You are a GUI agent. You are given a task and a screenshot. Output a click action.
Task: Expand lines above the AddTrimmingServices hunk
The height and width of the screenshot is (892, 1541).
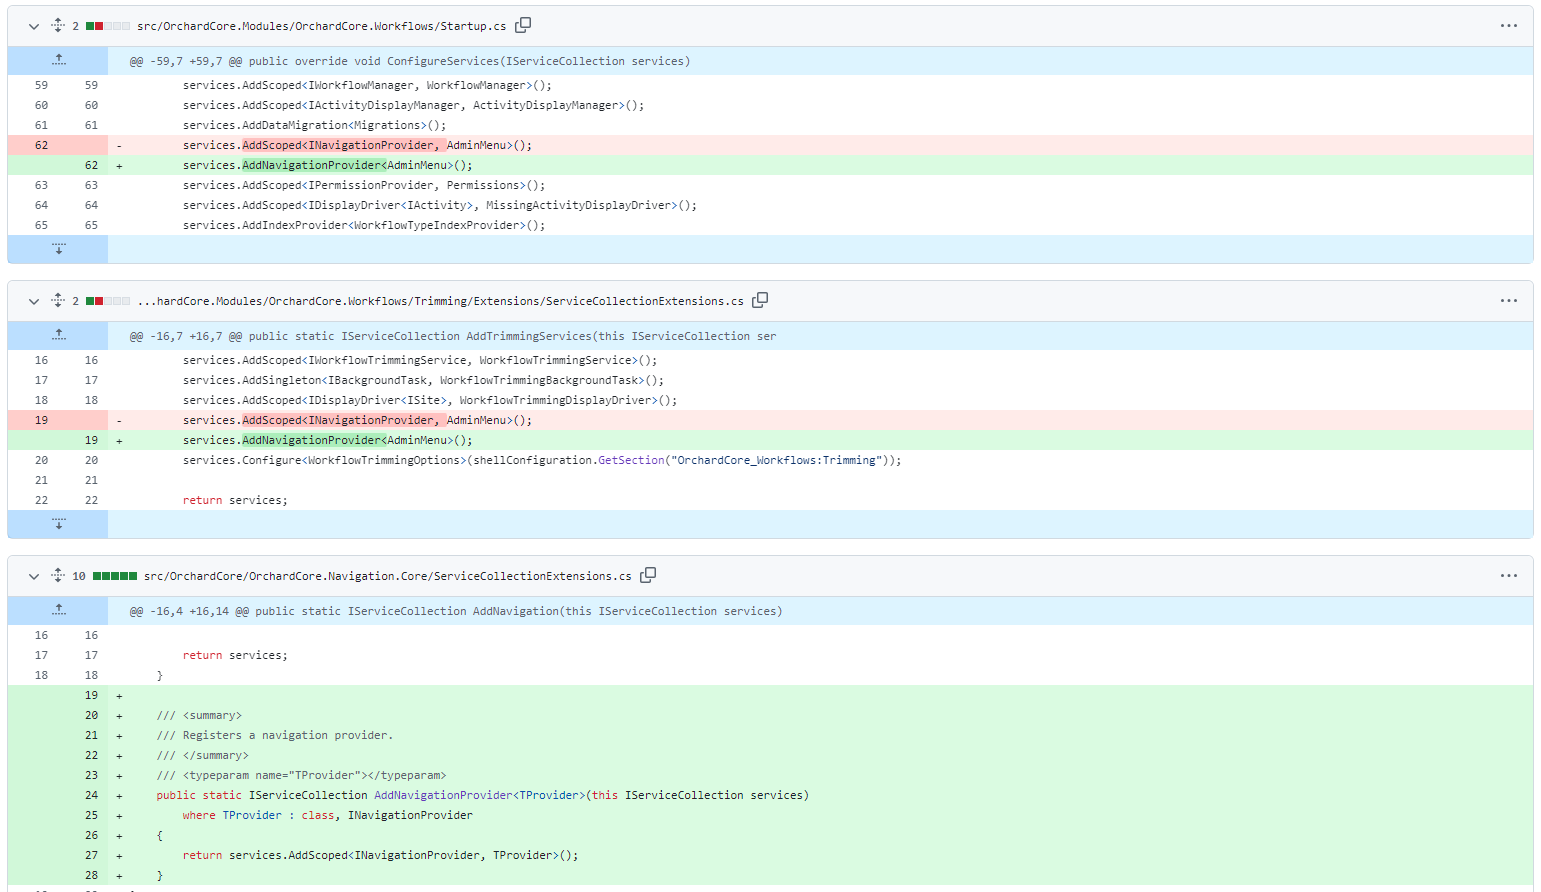coord(58,336)
